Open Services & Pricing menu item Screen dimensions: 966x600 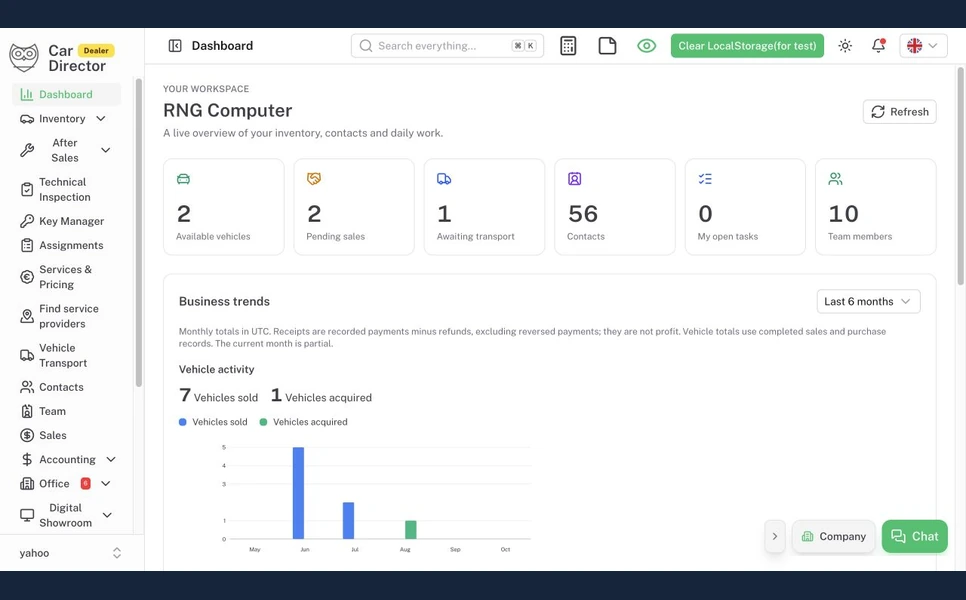(65, 277)
